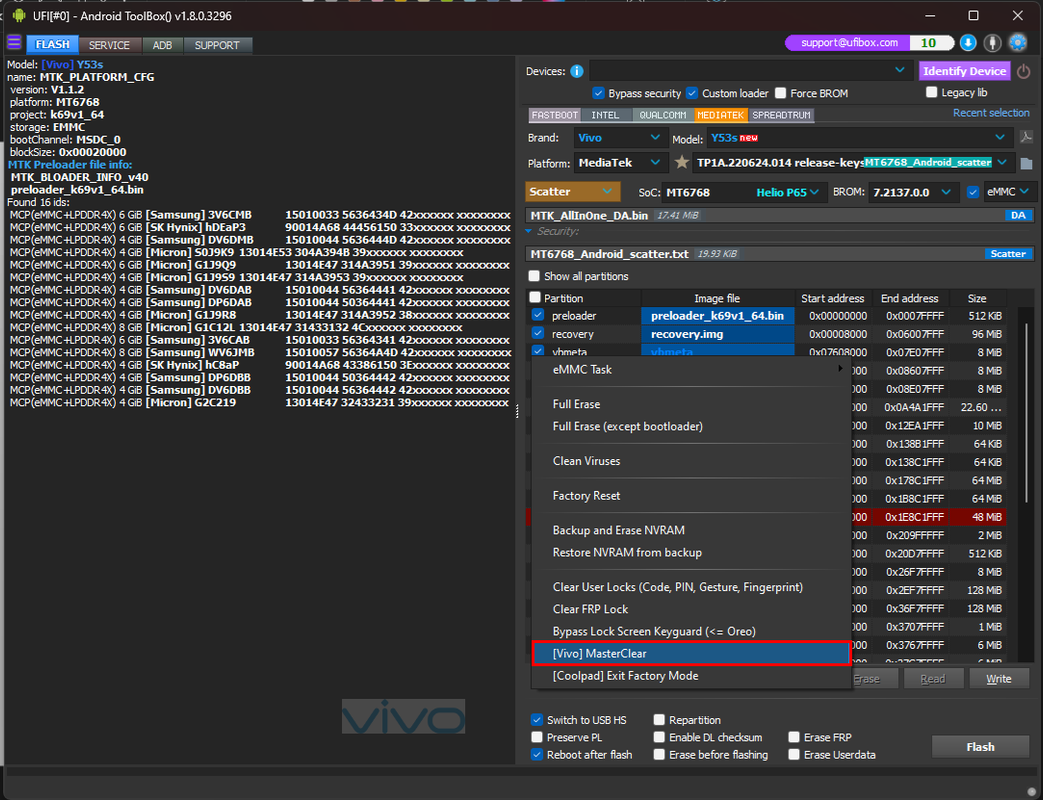This screenshot has height=800, width=1043.
Task: Check the Erase Userdata option
Action: [794, 754]
